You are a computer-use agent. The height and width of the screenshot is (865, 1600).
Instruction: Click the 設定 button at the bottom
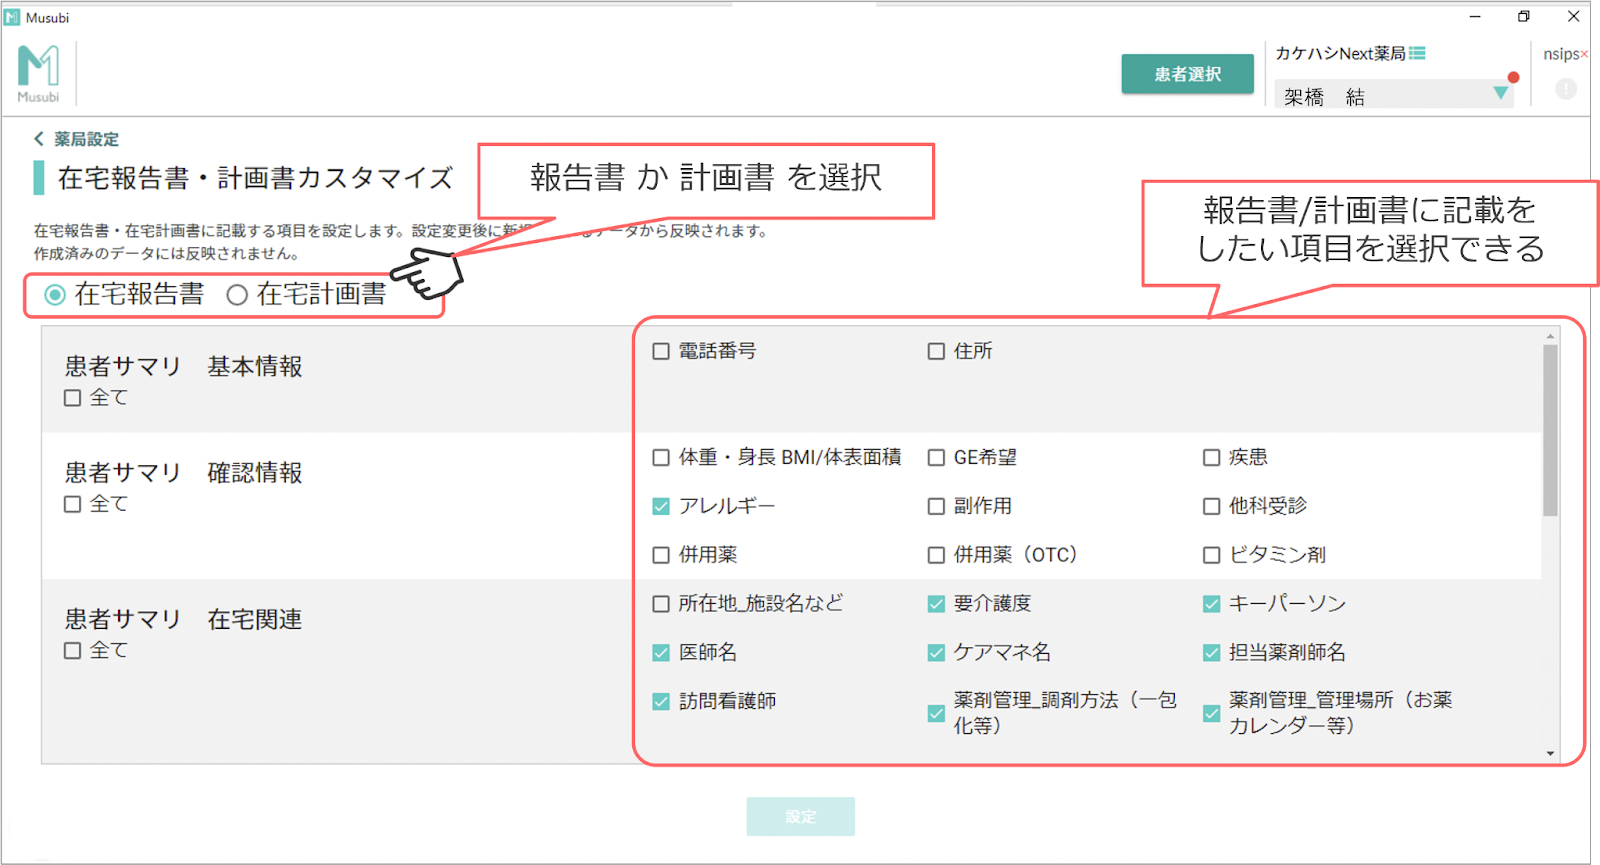(x=800, y=816)
